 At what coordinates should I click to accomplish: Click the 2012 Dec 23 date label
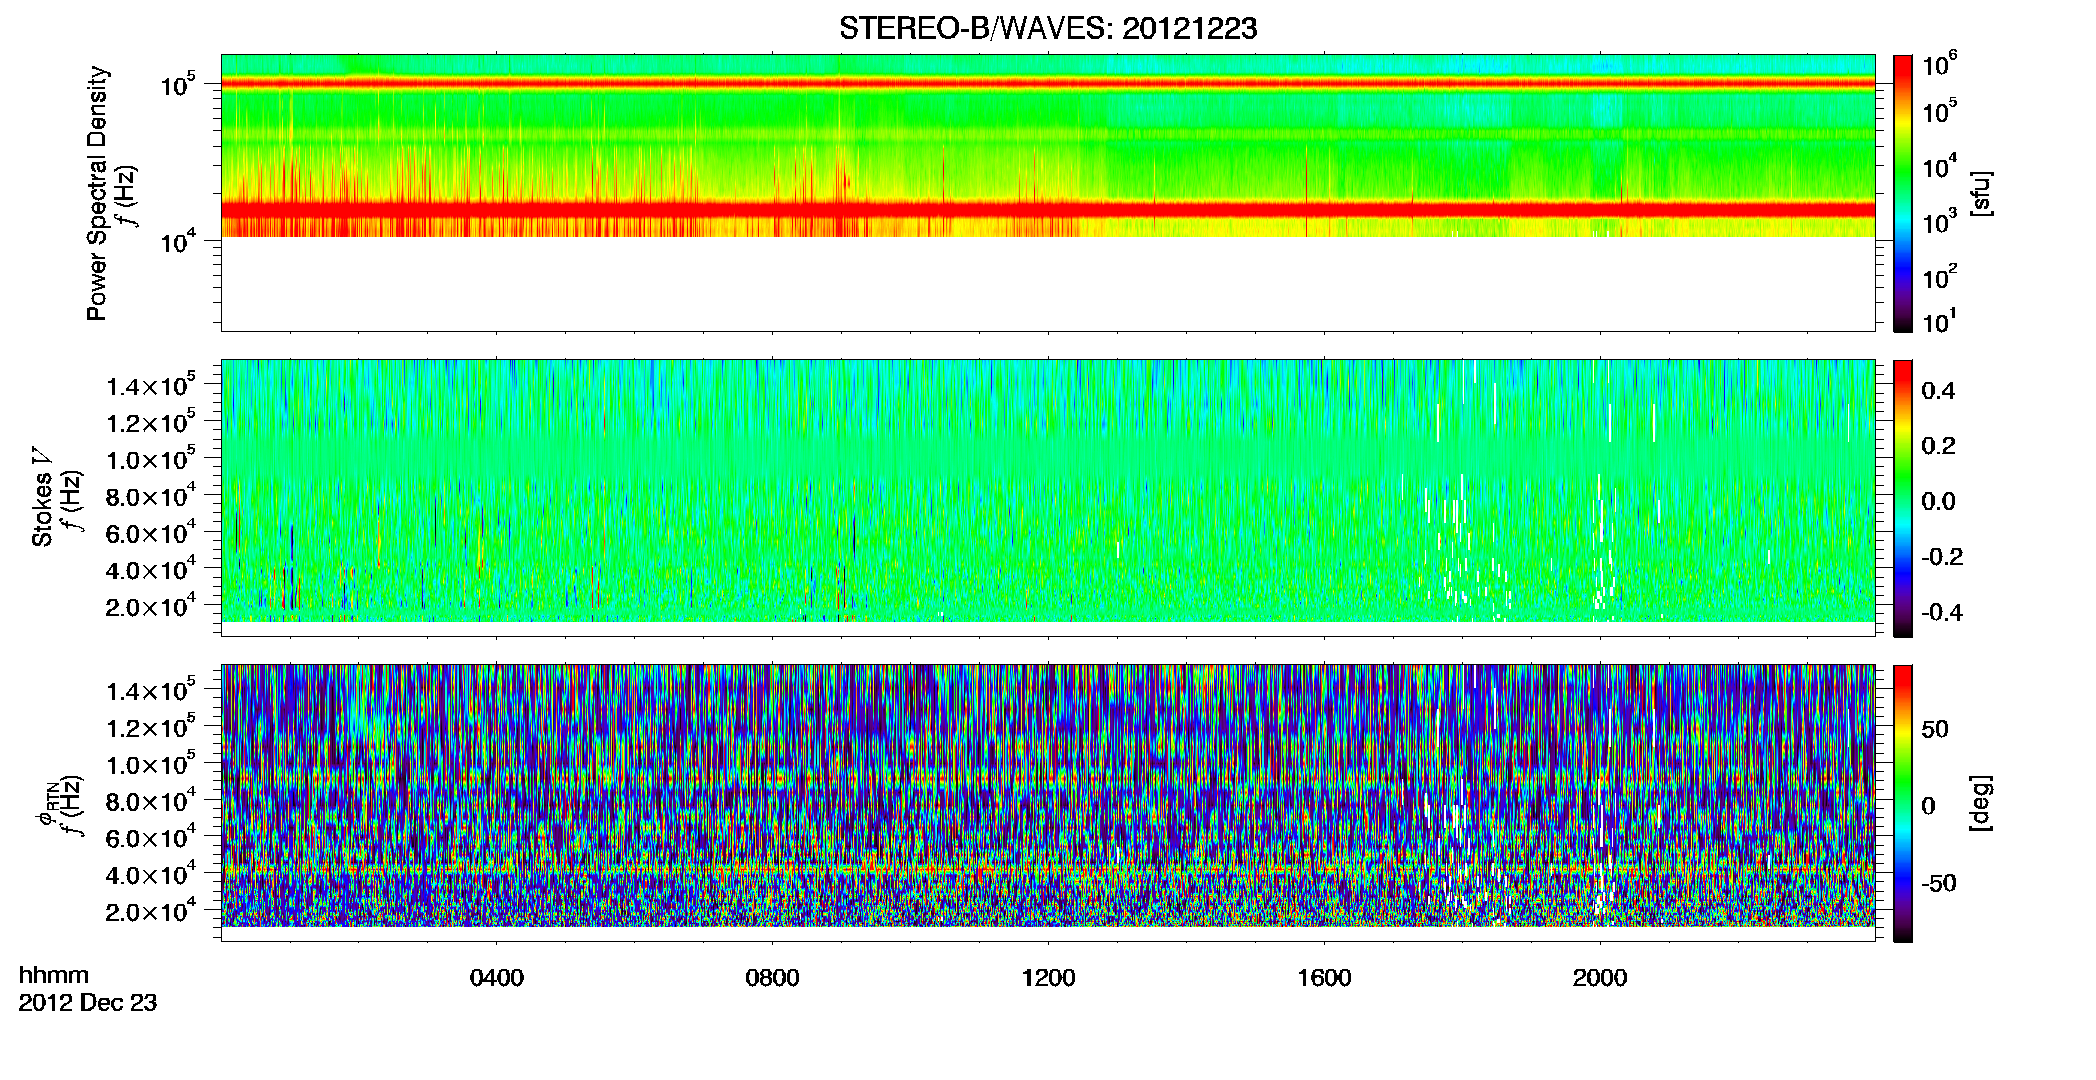[x=88, y=1003]
